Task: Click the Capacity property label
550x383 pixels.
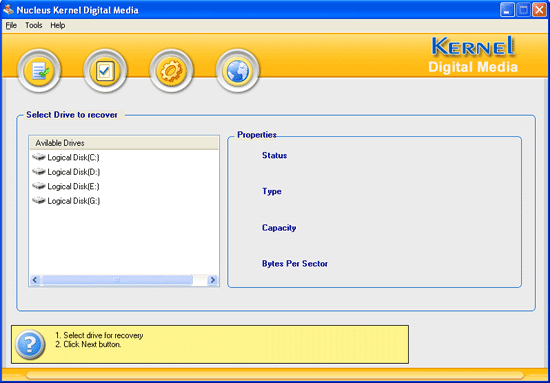Action: (279, 228)
